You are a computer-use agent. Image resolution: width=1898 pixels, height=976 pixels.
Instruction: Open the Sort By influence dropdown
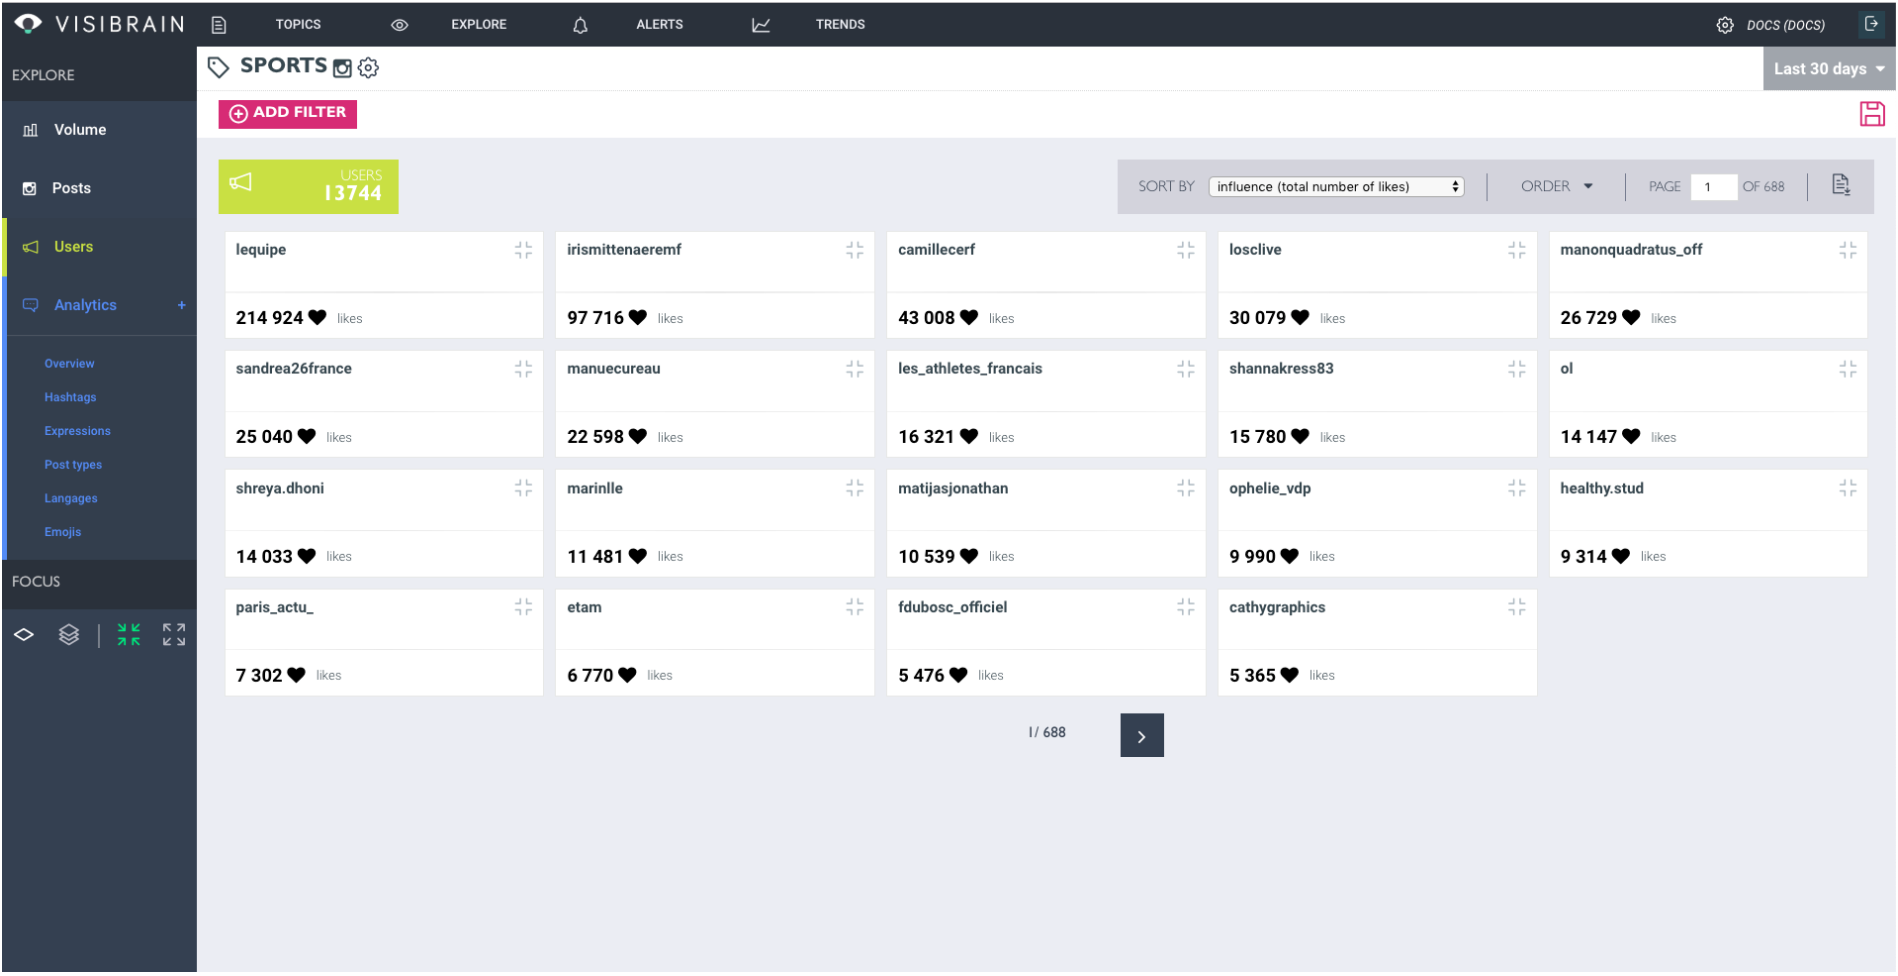click(1336, 187)
